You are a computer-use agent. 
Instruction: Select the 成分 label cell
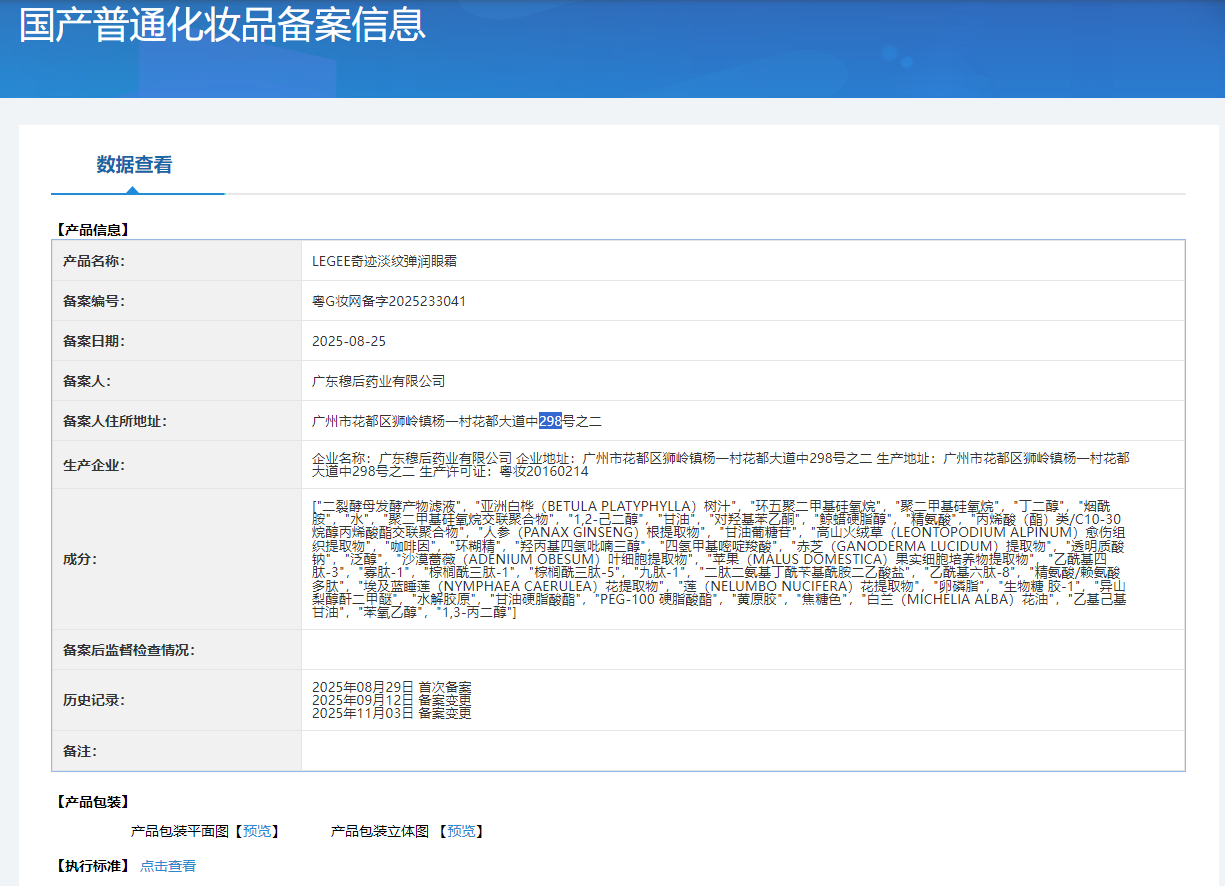177,559
